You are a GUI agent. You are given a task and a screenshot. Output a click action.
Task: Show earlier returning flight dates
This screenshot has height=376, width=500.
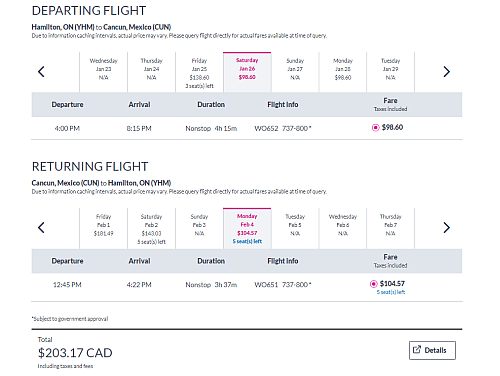click(41, 228)
